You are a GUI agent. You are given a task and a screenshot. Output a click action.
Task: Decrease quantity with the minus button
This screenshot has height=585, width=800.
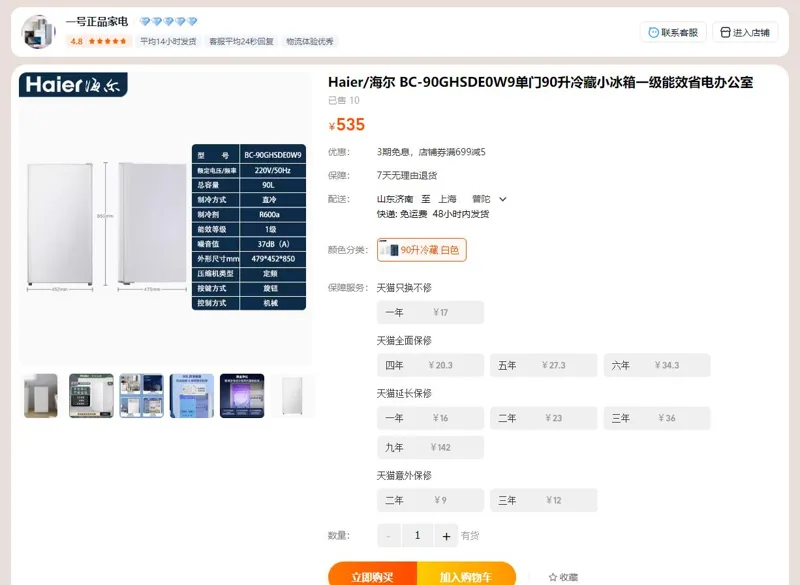pos(389,536)
